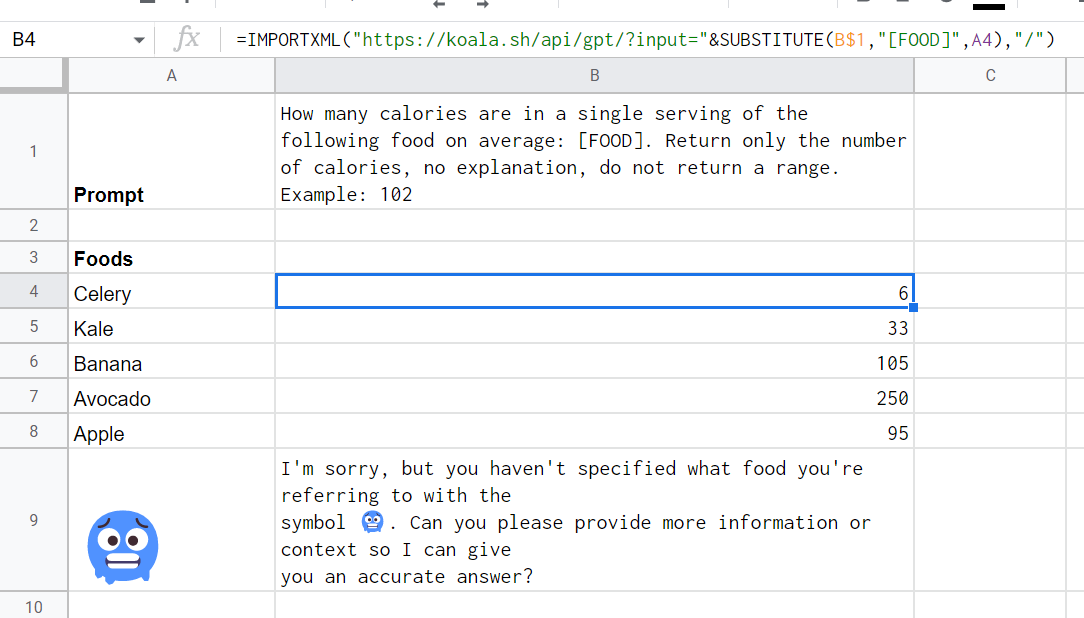Image resolution: width=1084 pixels, height=618 pixels.
Task: Click the Foods heading cell
Action: coord(171,258)
